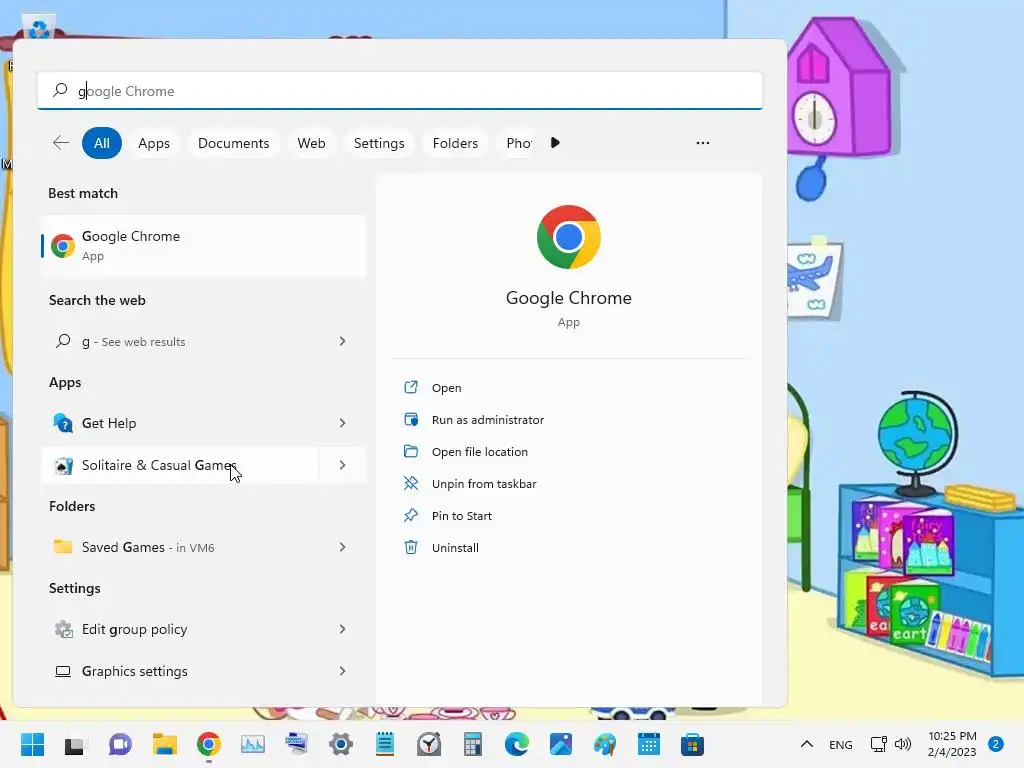
Task: Show hidden system tray icons
Action: pyautogui.click(x=807, y=744)
